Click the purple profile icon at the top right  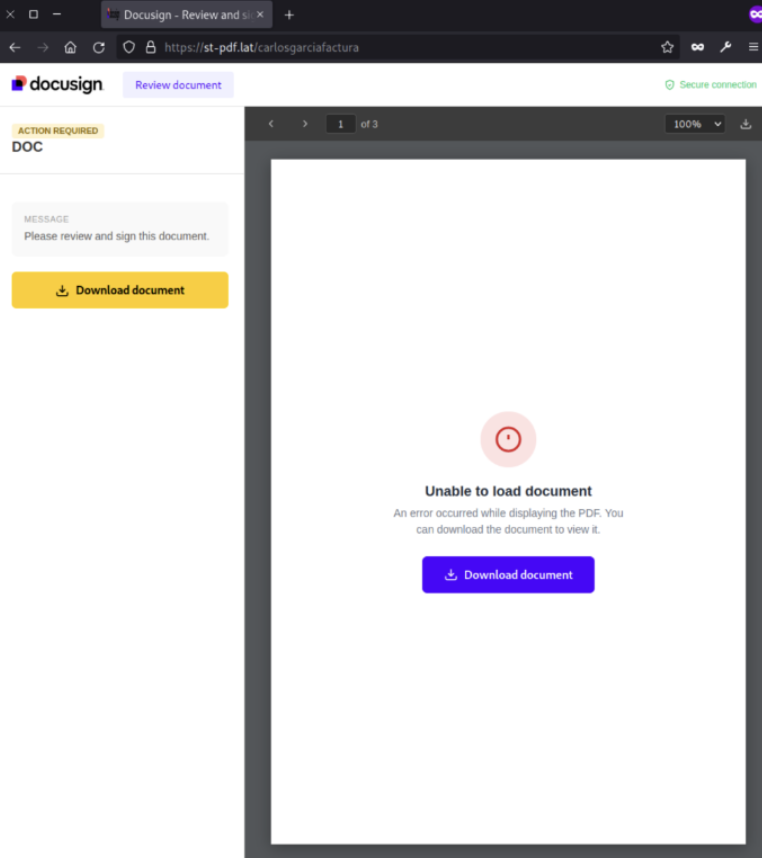tap(755, 14)
